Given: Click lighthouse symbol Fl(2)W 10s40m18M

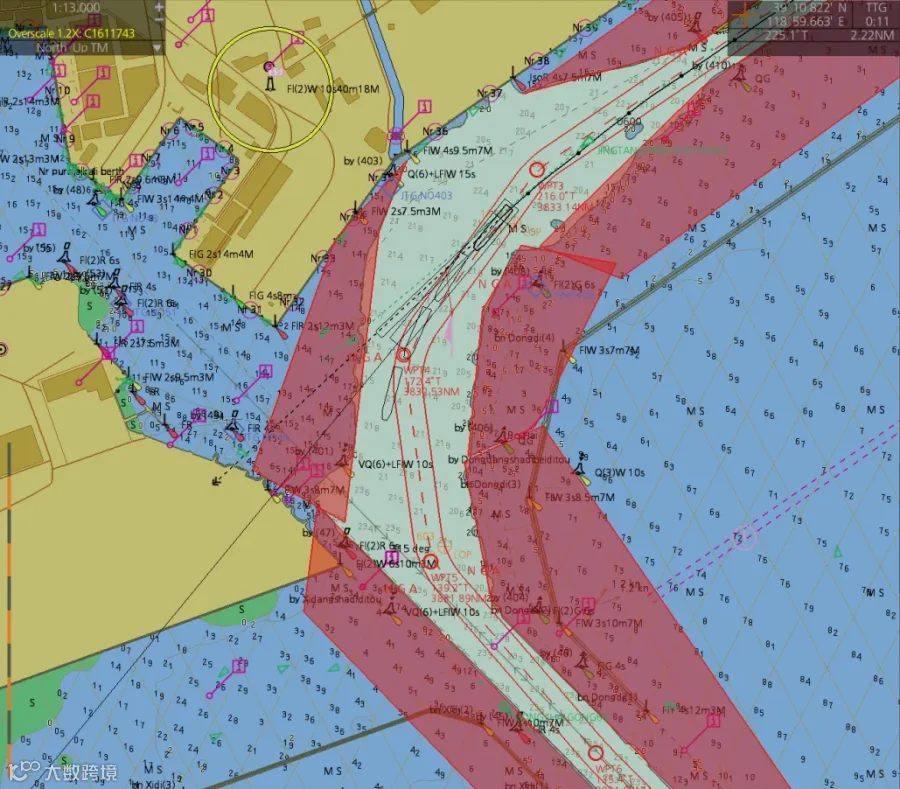Looking at the screenshot, I should pos(269,76).
